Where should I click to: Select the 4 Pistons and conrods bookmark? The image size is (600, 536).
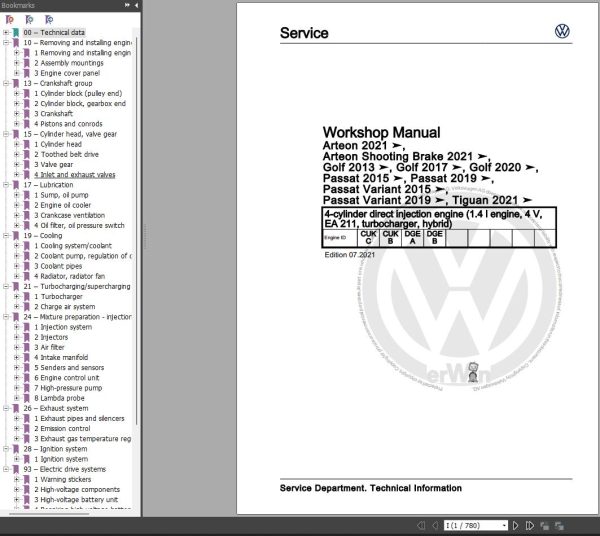click(x=68, y=124)
